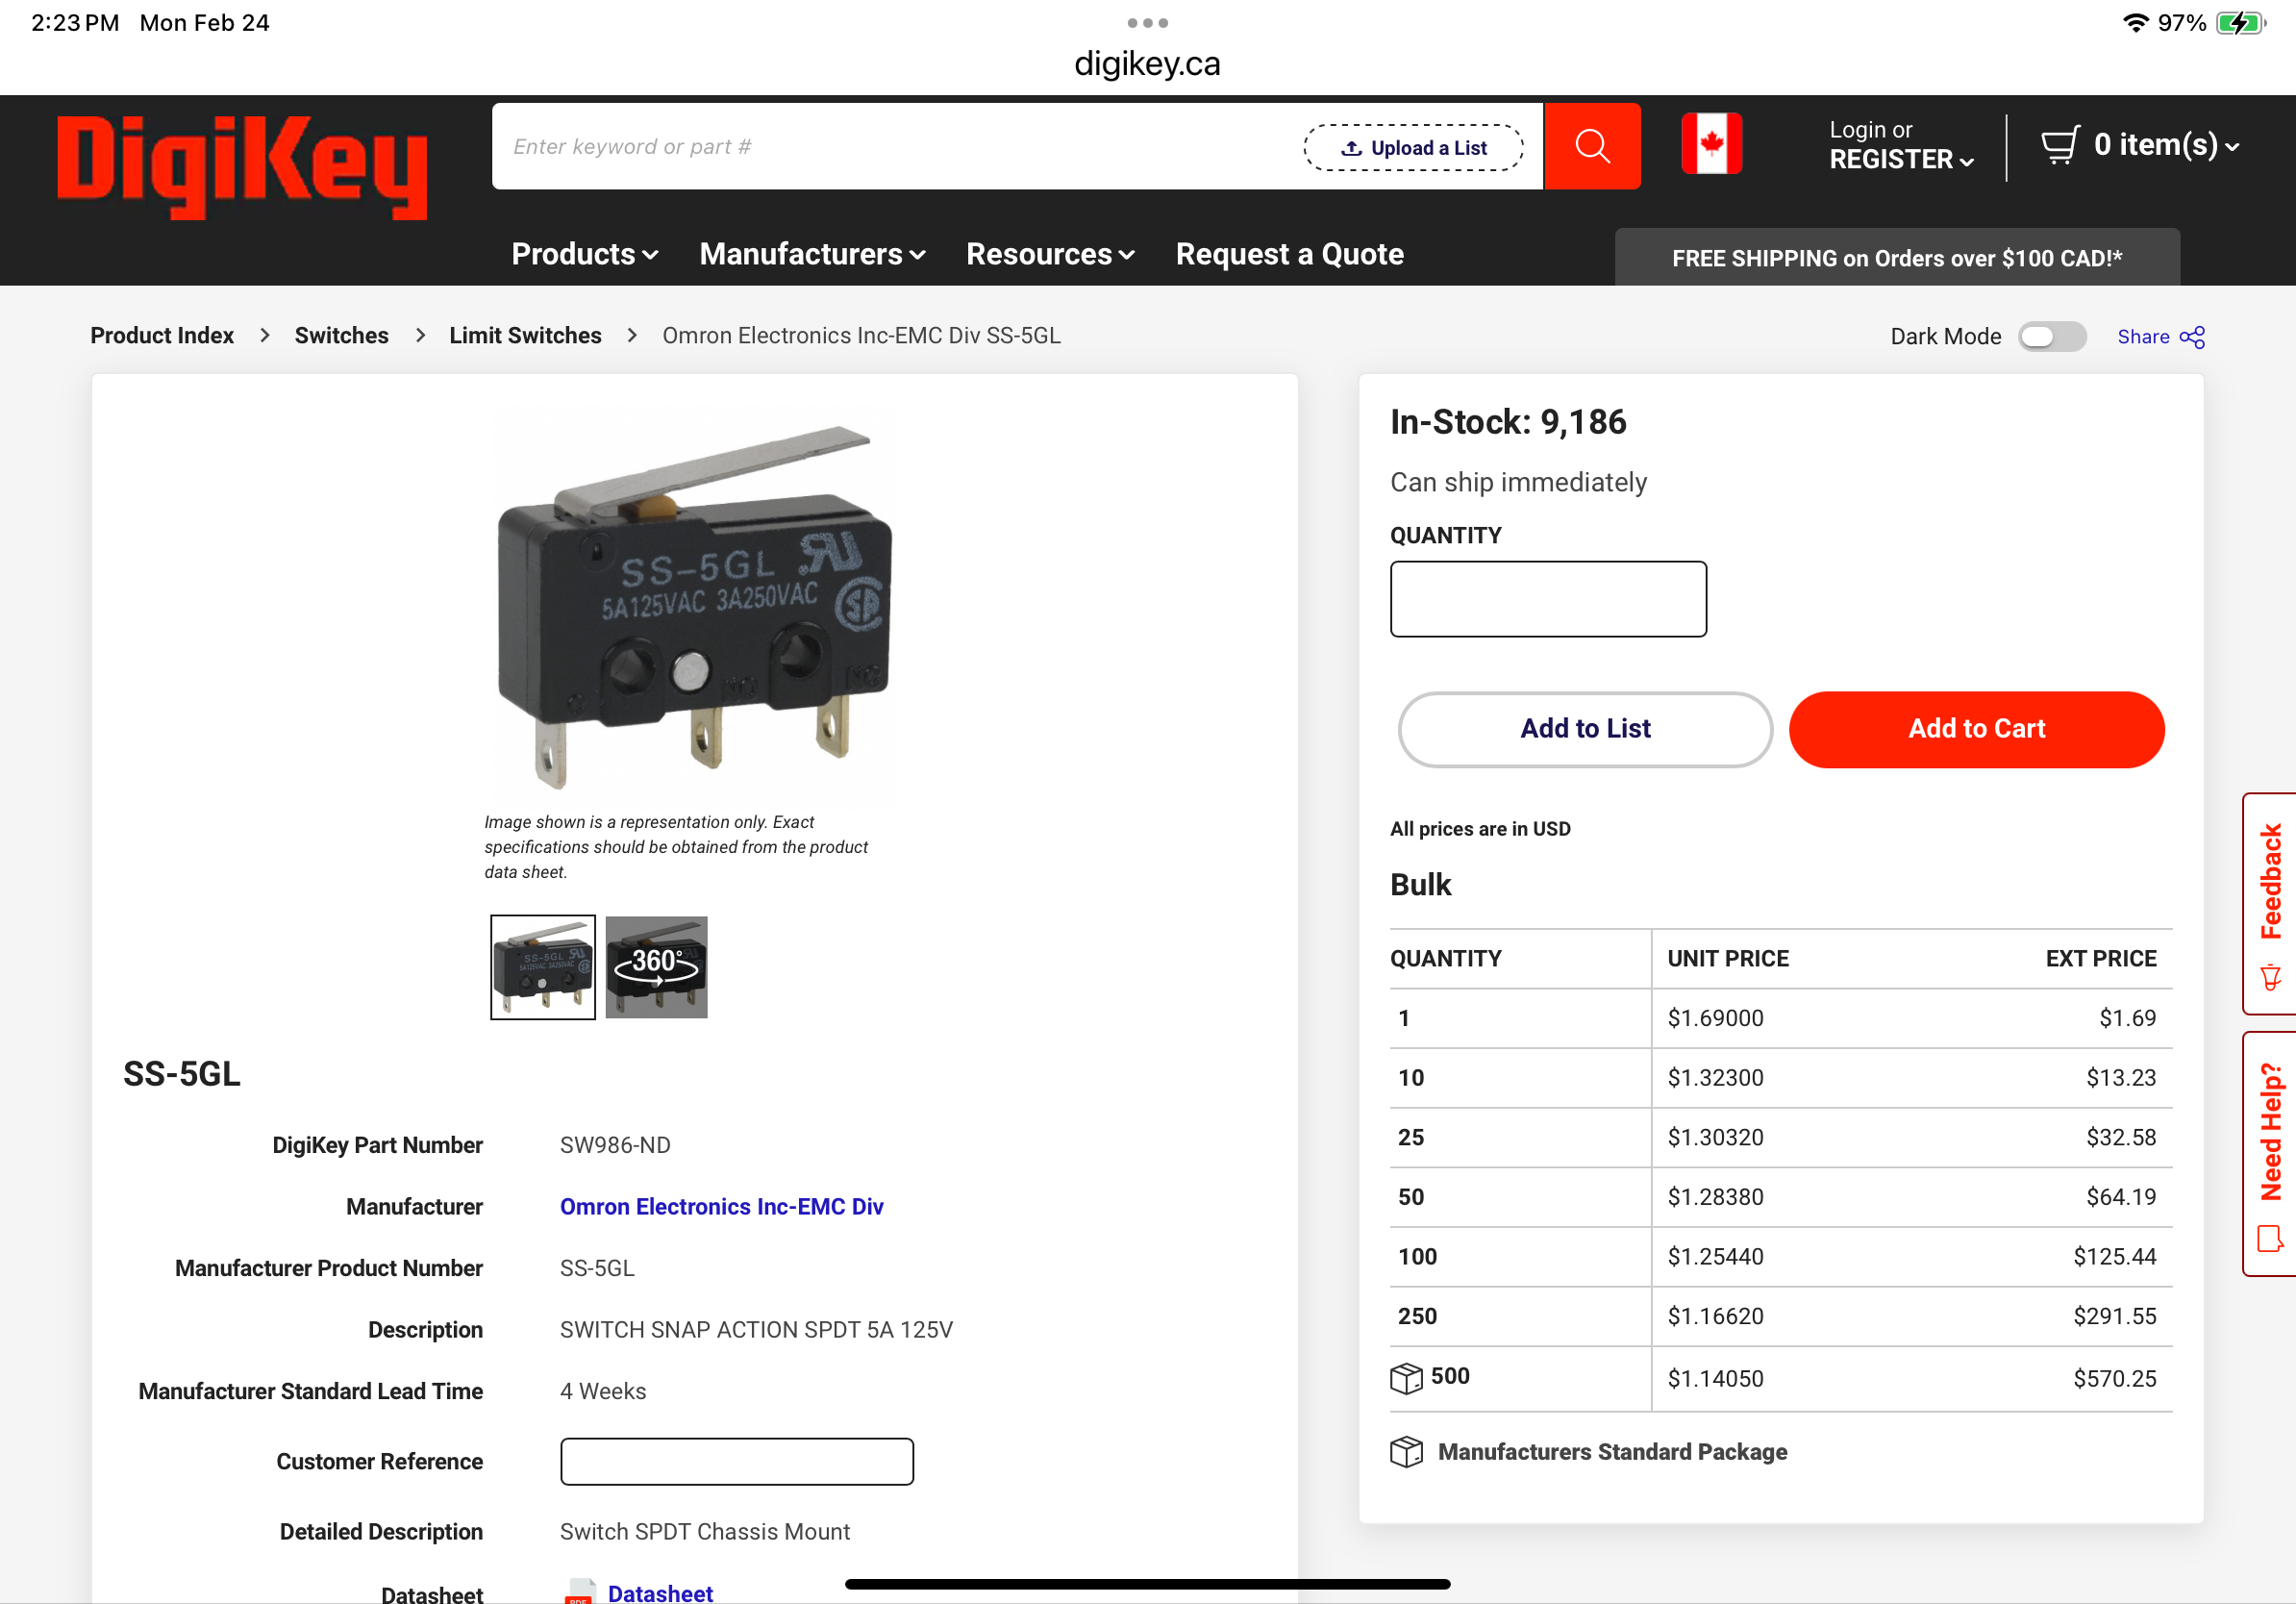Open the Datasheet PDF icon
The image size is (2296, 1604).
tap(579, 1591)
